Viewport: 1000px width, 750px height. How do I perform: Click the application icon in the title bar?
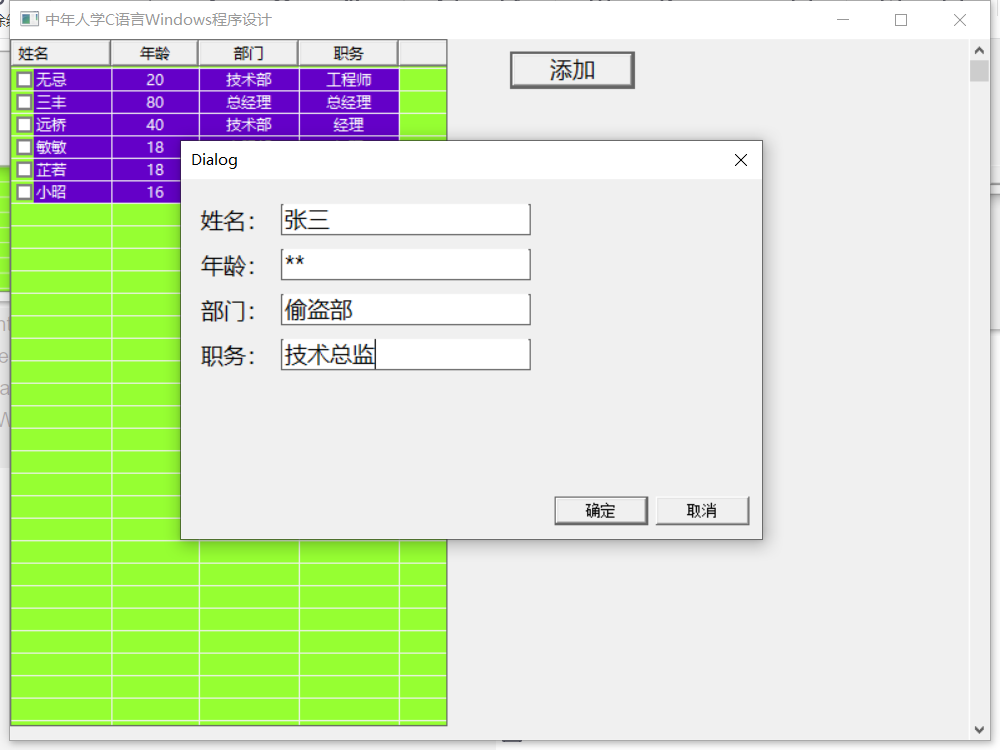pyautogui.click(x=28, y=19)
